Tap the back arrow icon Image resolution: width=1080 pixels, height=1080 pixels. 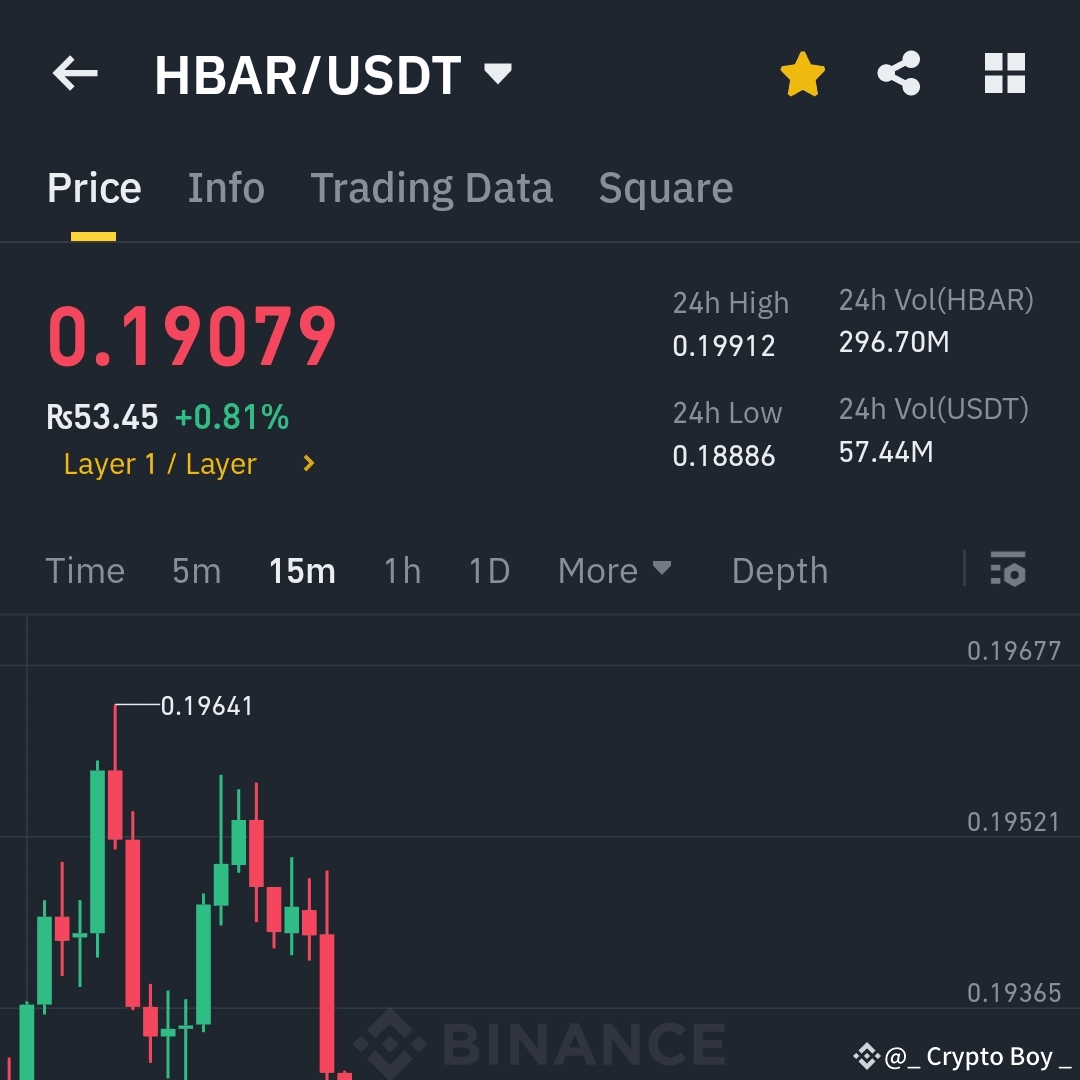coord(75,74)
